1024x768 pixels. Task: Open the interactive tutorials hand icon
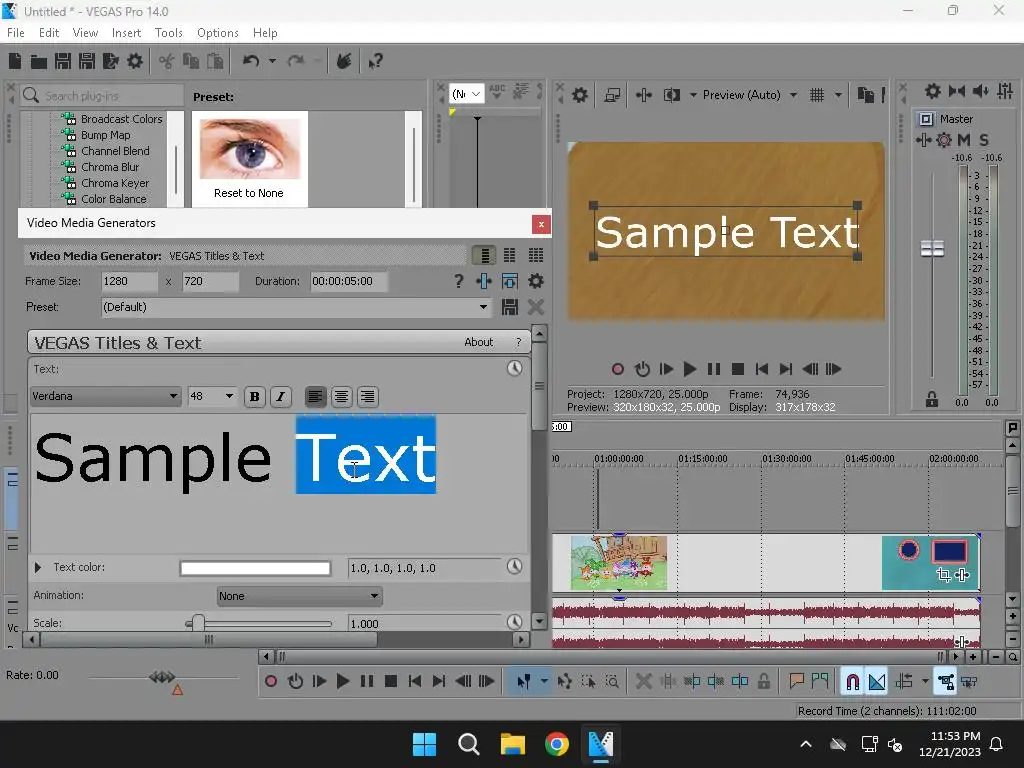tap(344, 61)
